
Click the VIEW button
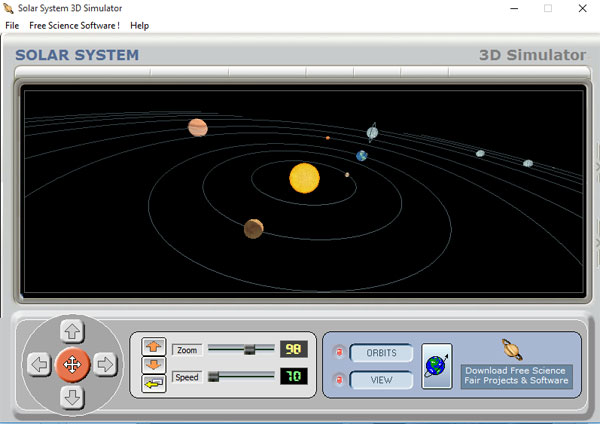pyautogui.click(x=381, y=380)
